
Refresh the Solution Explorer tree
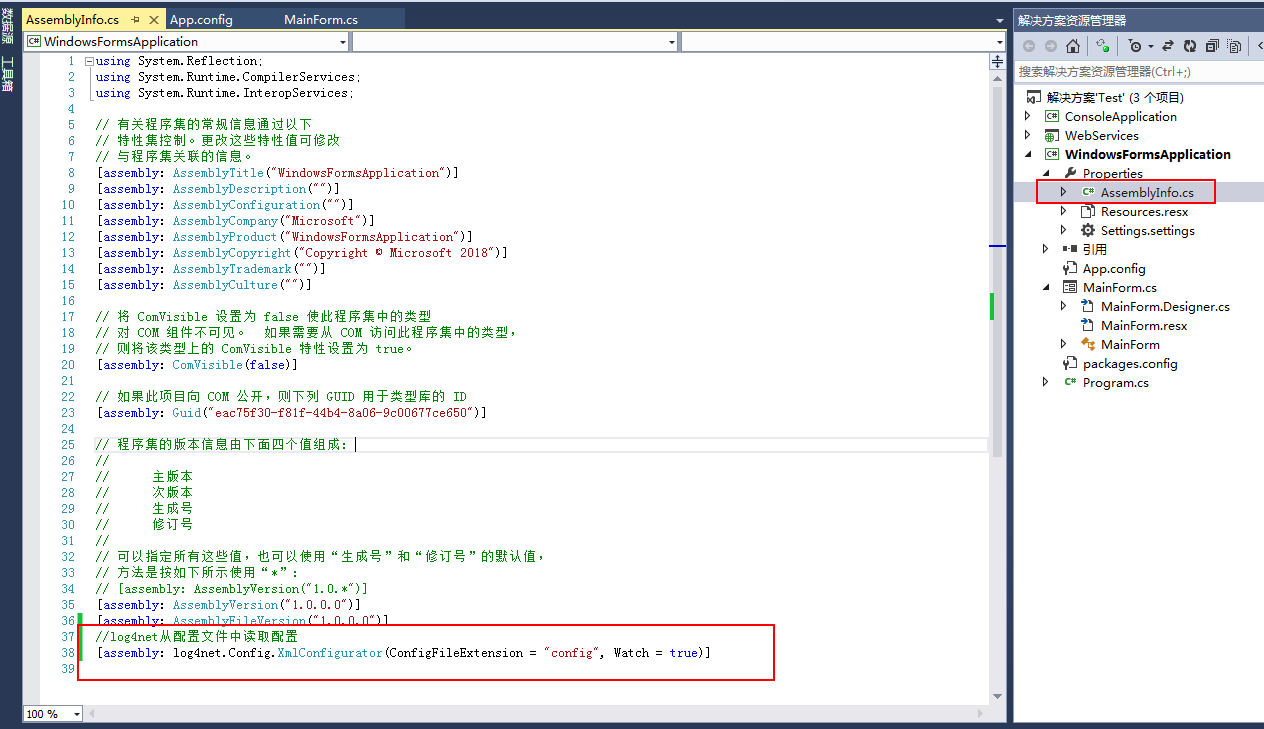(1190, 46)
